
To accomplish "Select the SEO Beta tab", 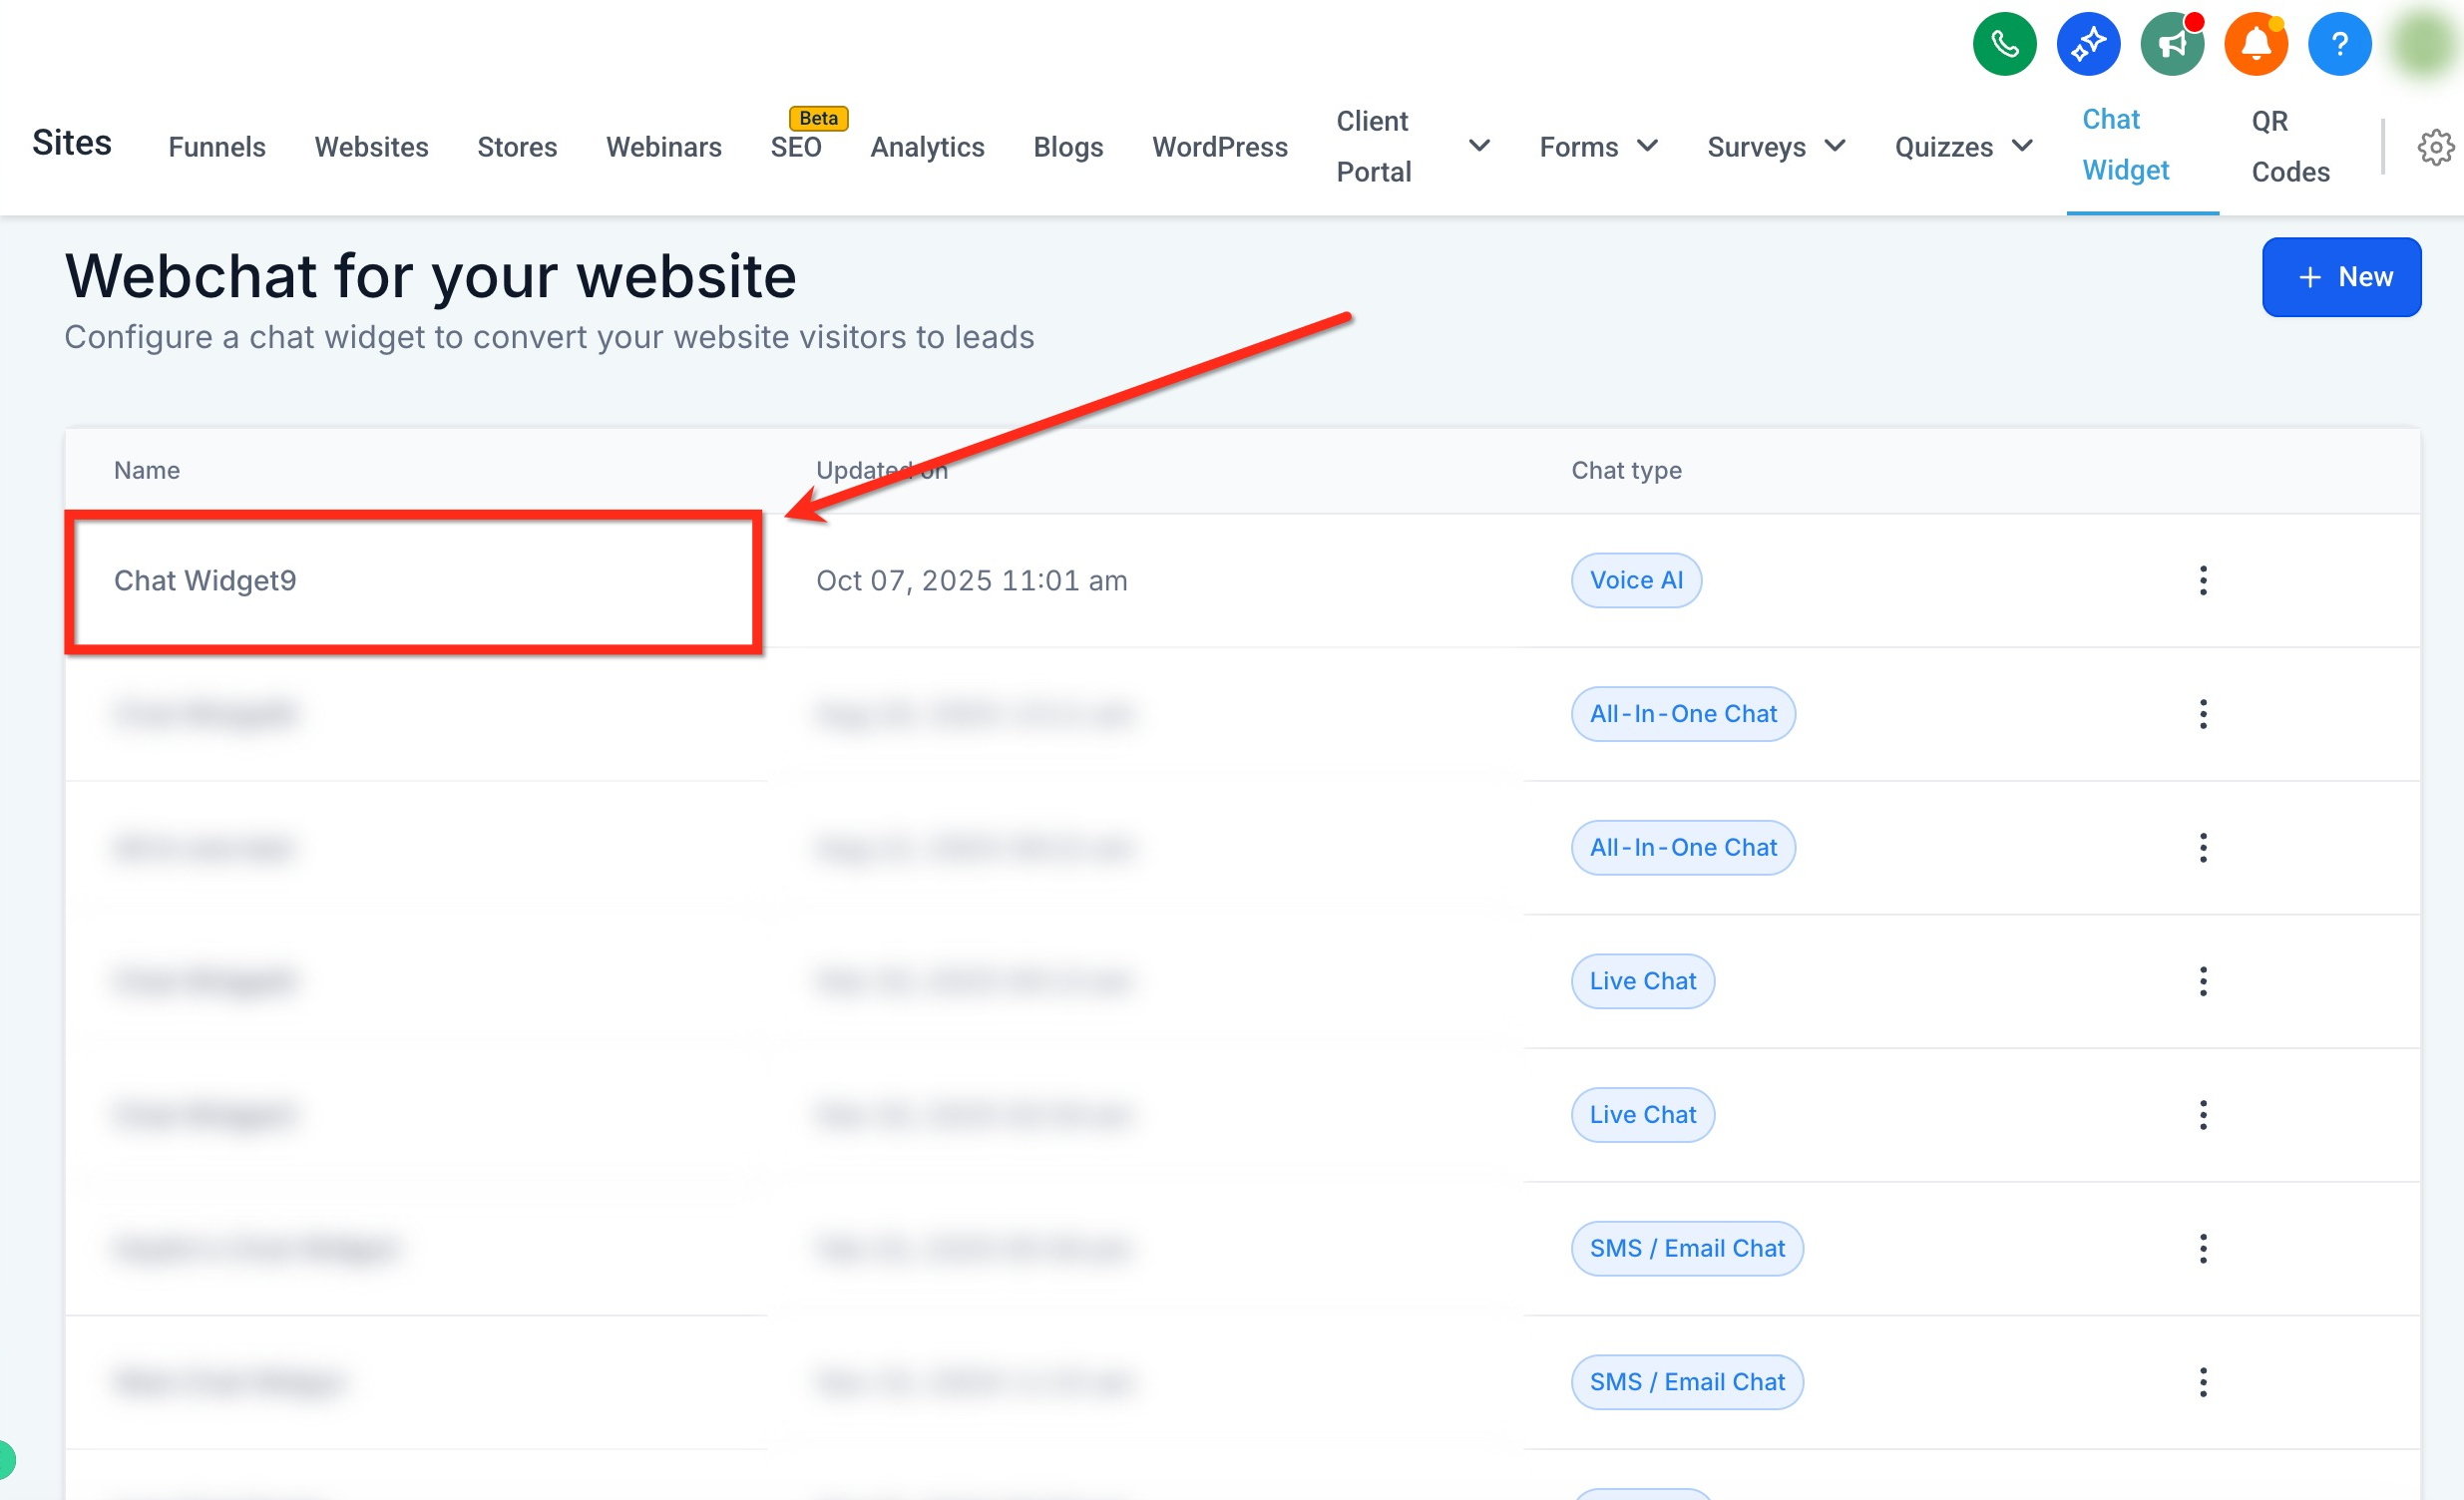I will (x=796, y=147).
